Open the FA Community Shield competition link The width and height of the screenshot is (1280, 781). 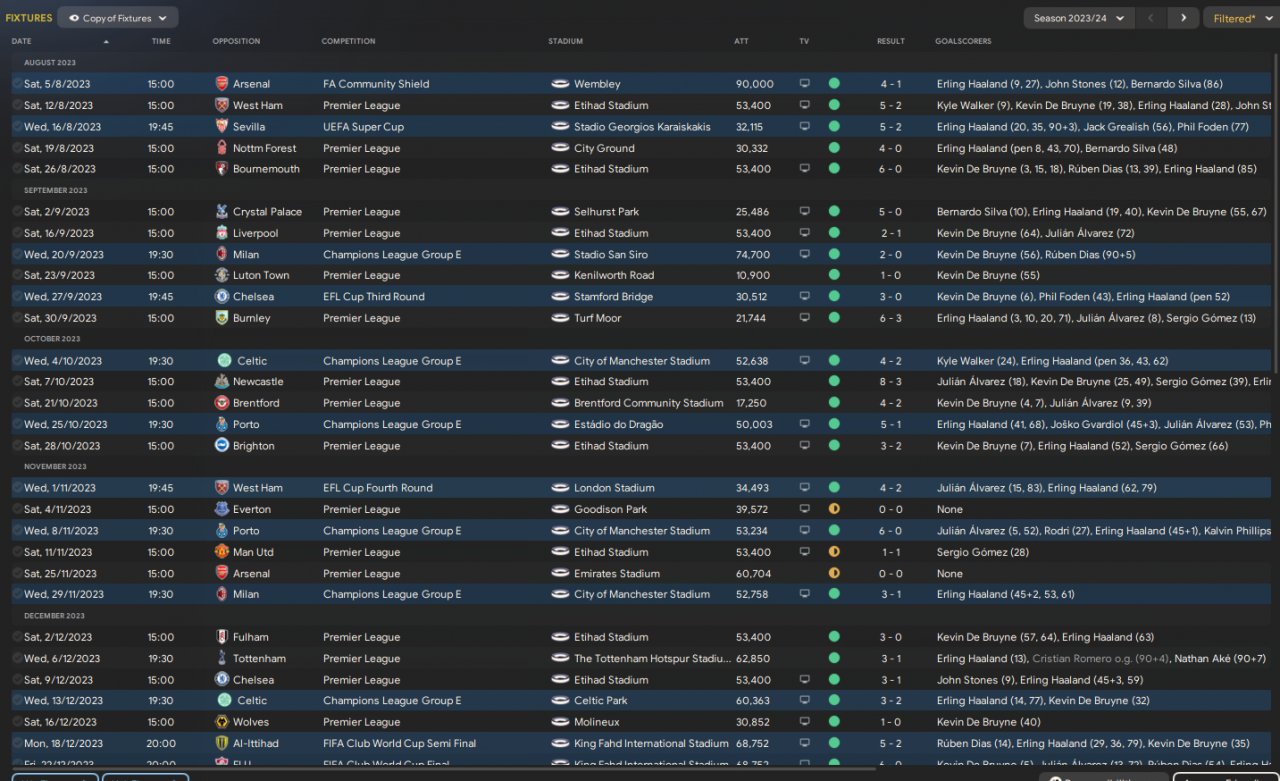click(x=376, y=84)
